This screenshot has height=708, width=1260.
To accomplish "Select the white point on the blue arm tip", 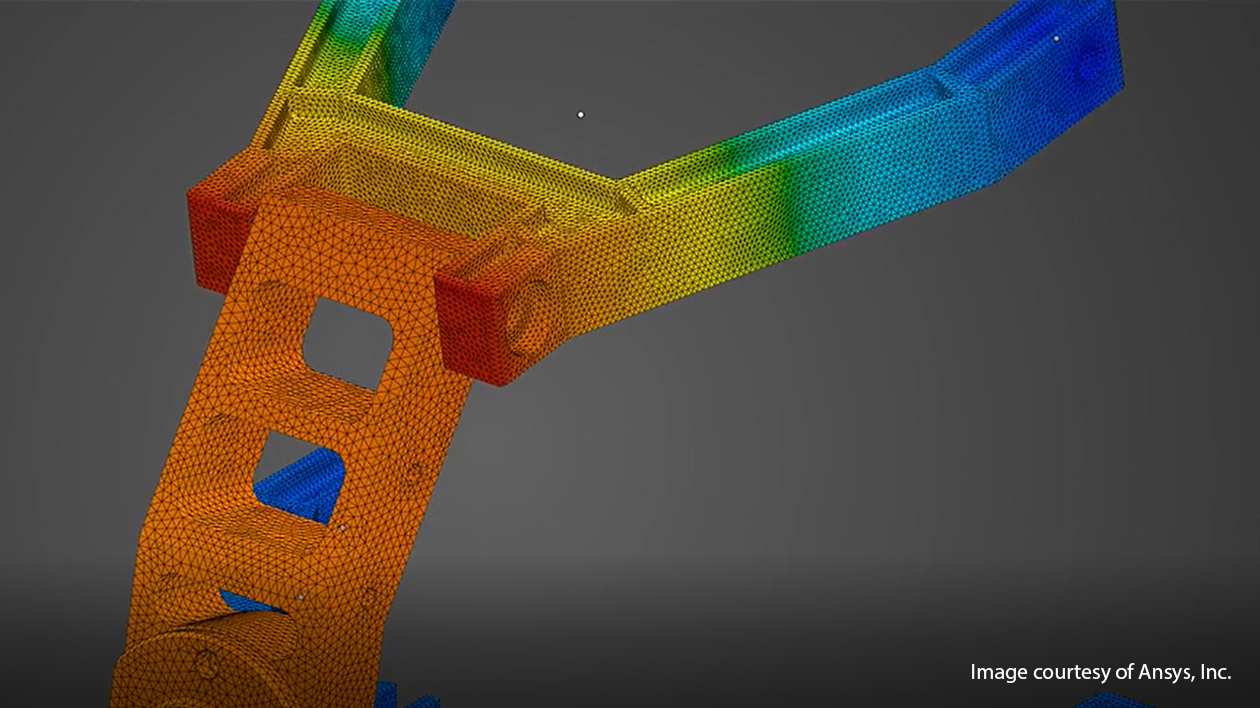I will pos(1056,39).
